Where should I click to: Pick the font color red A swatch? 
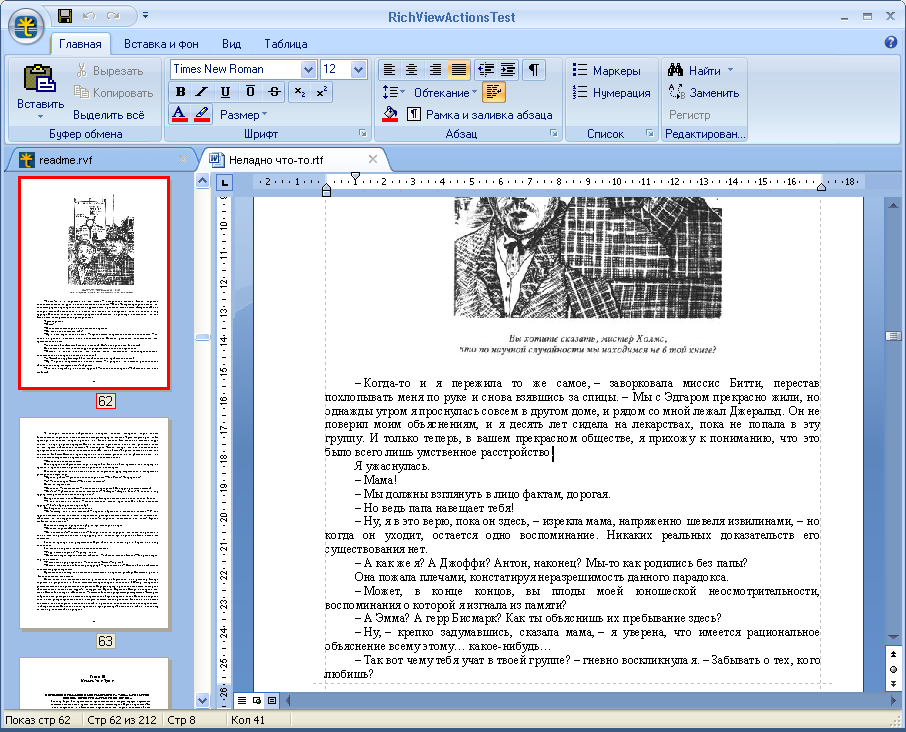[x=180, y=114]
